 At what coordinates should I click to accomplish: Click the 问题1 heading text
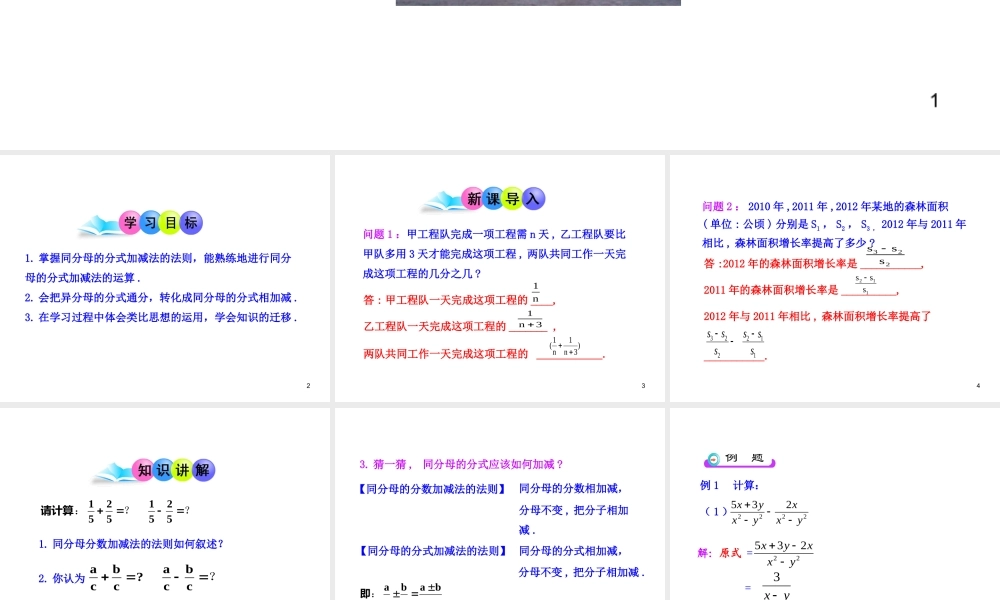(380, 232)
